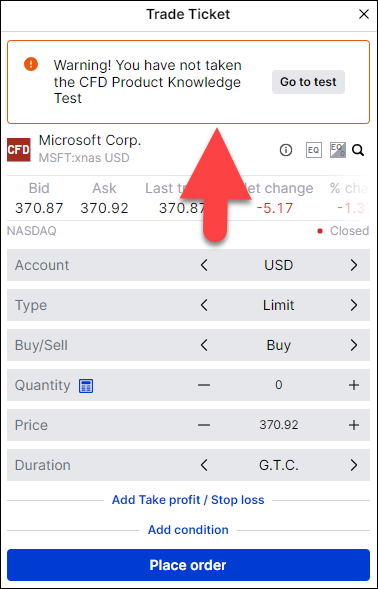Switch order Type with left chevron
Screen dimensions: 378x589
point(204,305)
